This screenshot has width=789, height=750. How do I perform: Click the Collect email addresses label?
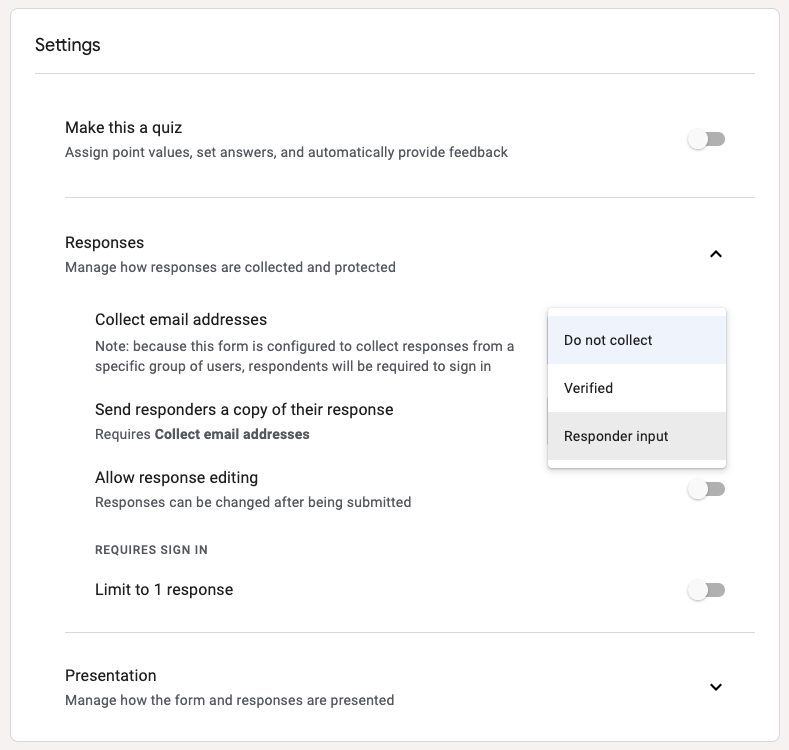tap(181, 320)
